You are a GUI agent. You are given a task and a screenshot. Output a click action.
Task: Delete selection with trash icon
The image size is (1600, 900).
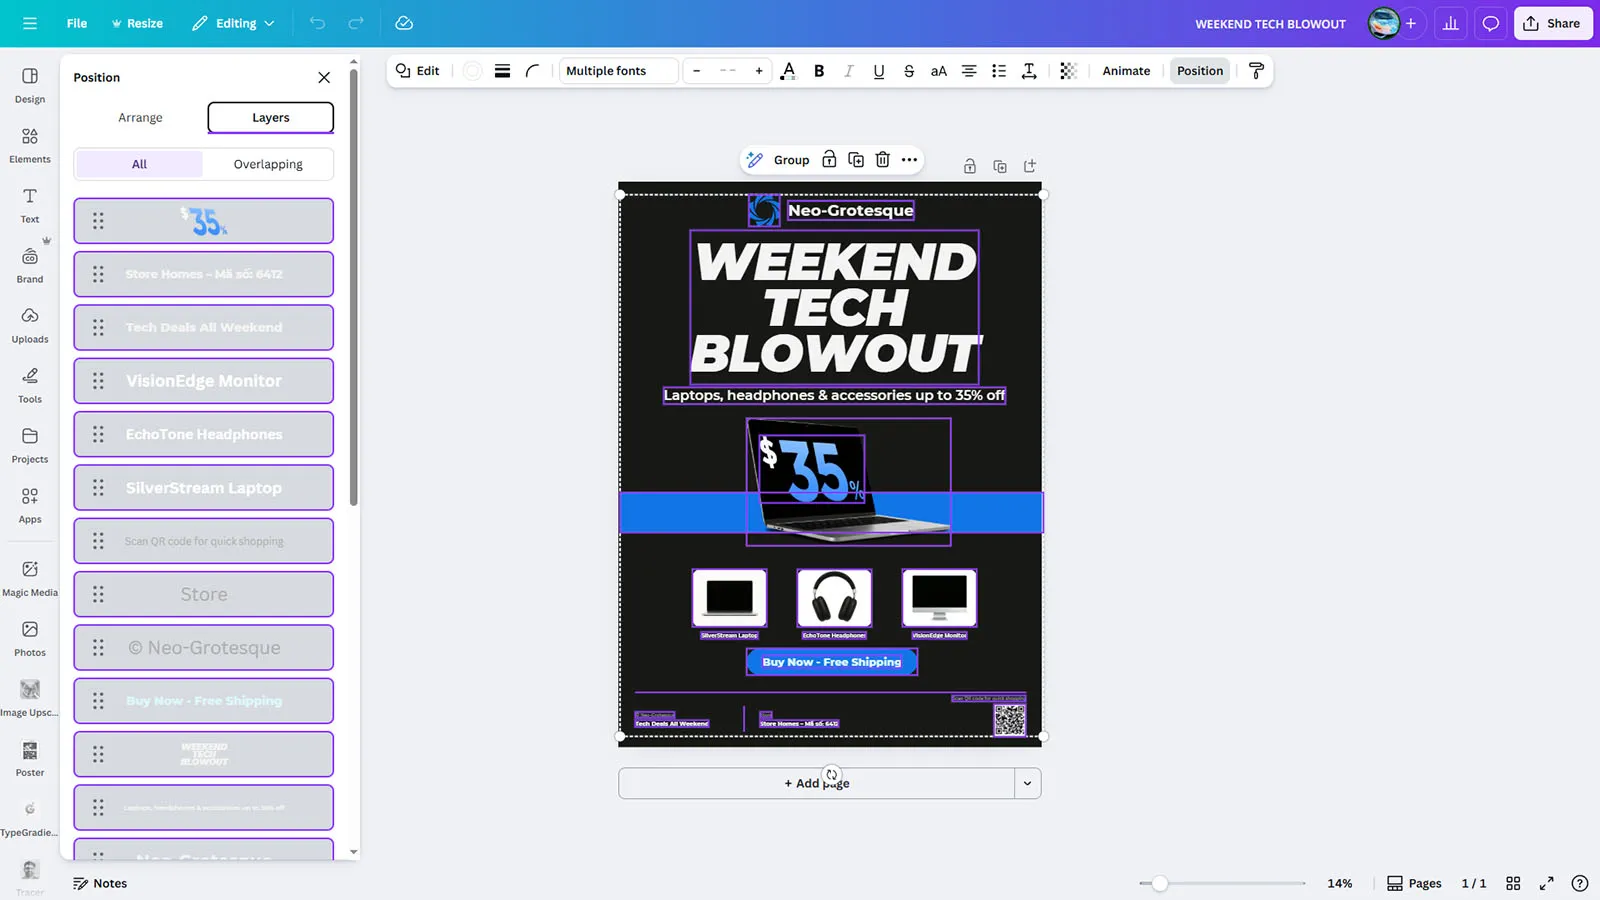click(x=882, y=160)
